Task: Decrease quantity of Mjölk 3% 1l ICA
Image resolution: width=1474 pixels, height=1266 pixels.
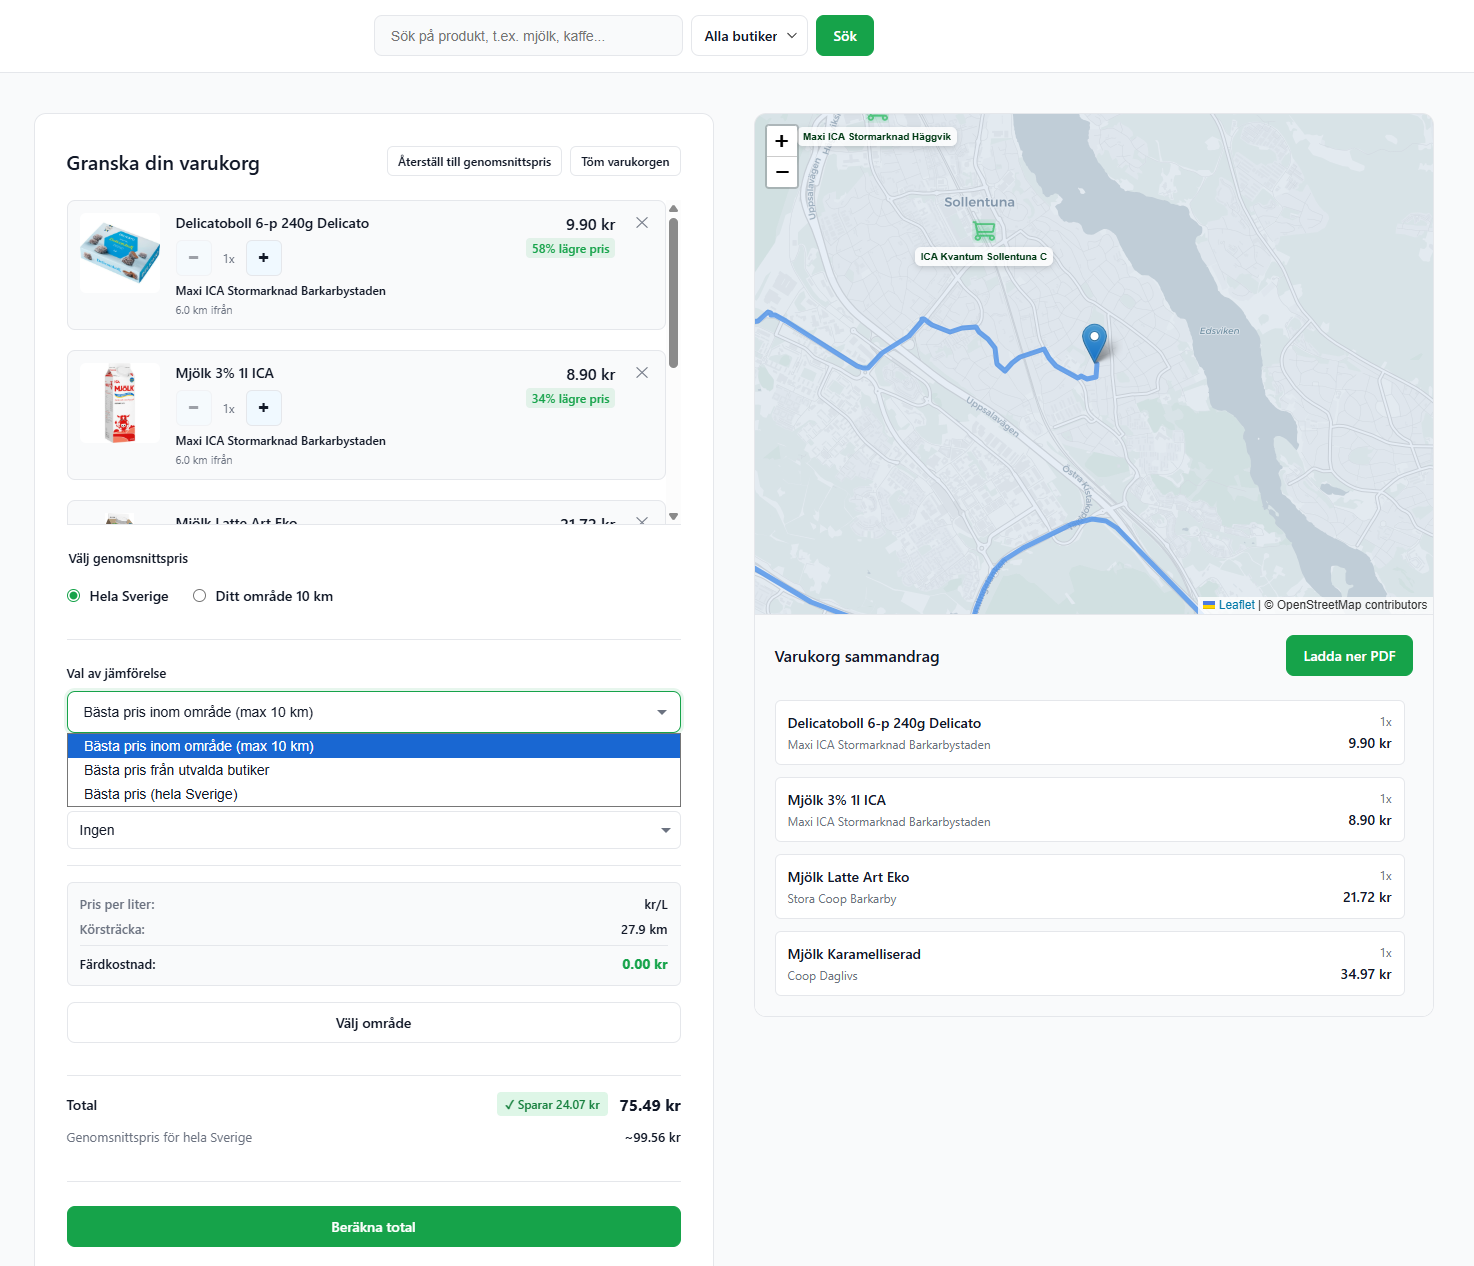Action: pos(194,408)
